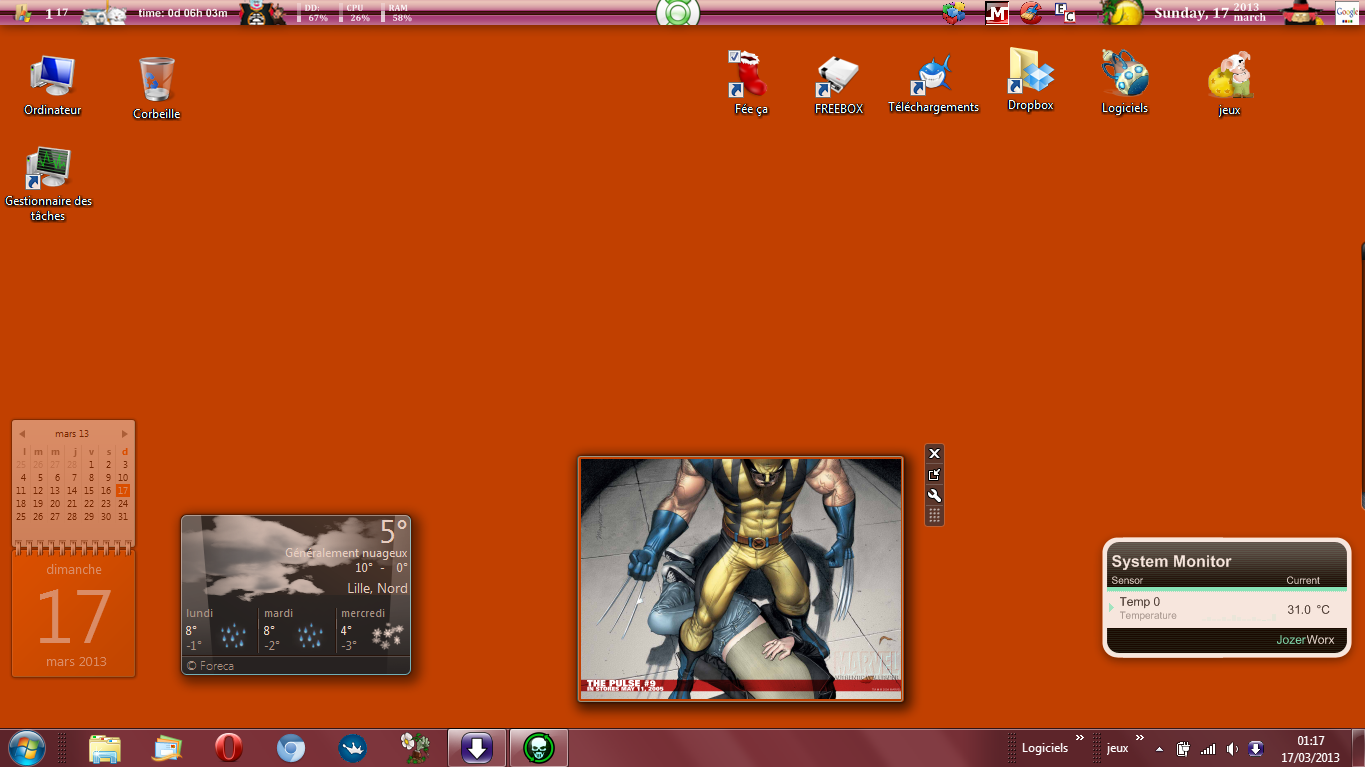Open Windows Explorer from taskbar
Image resolution: width=1365 pixels, height=767 pixels.
(105, 748)
